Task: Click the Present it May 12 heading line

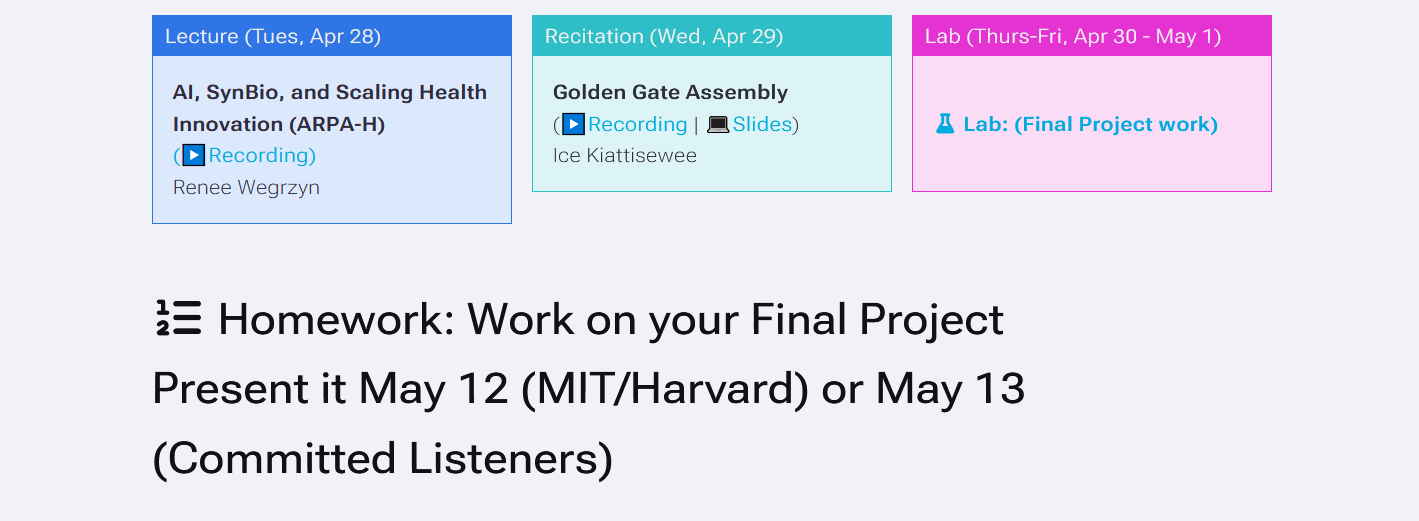Action: point(589,388)
